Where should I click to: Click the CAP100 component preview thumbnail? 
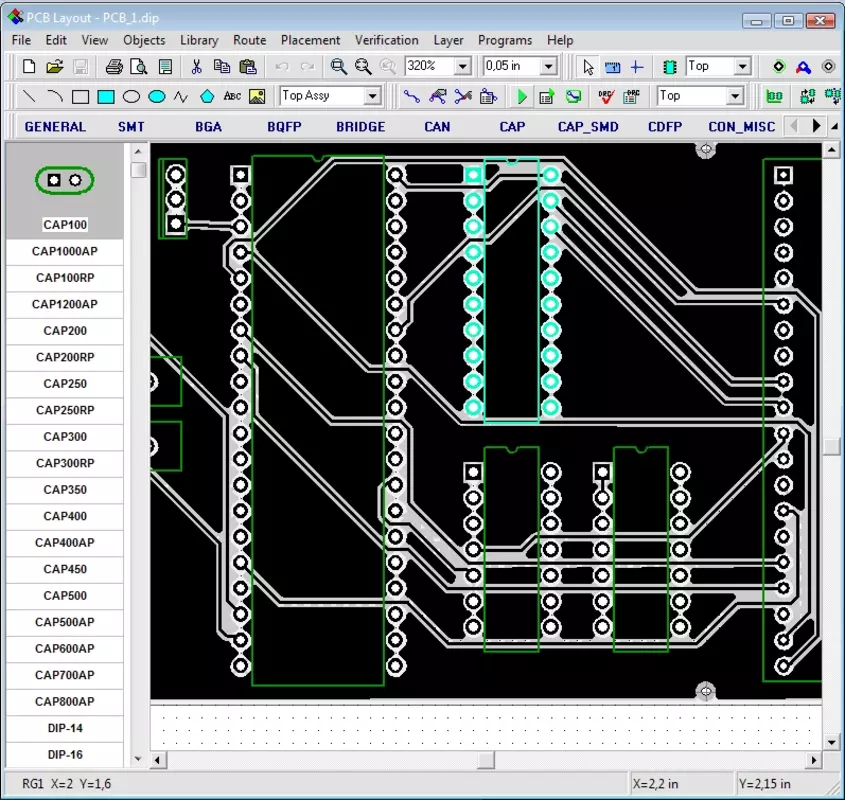coord(65,180)
